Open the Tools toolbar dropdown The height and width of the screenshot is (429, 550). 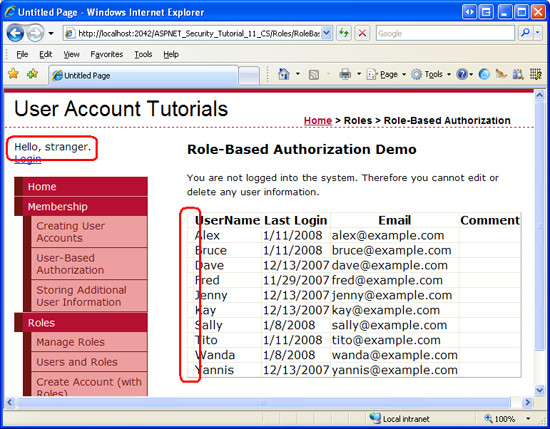431,74
